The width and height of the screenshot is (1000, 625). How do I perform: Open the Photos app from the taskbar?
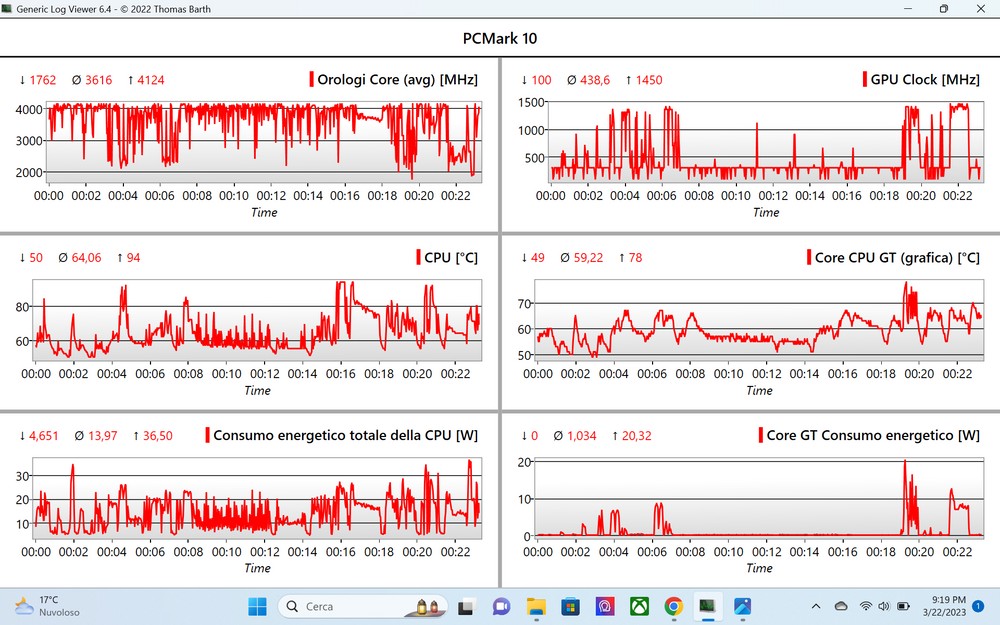(x=742, y=606)
